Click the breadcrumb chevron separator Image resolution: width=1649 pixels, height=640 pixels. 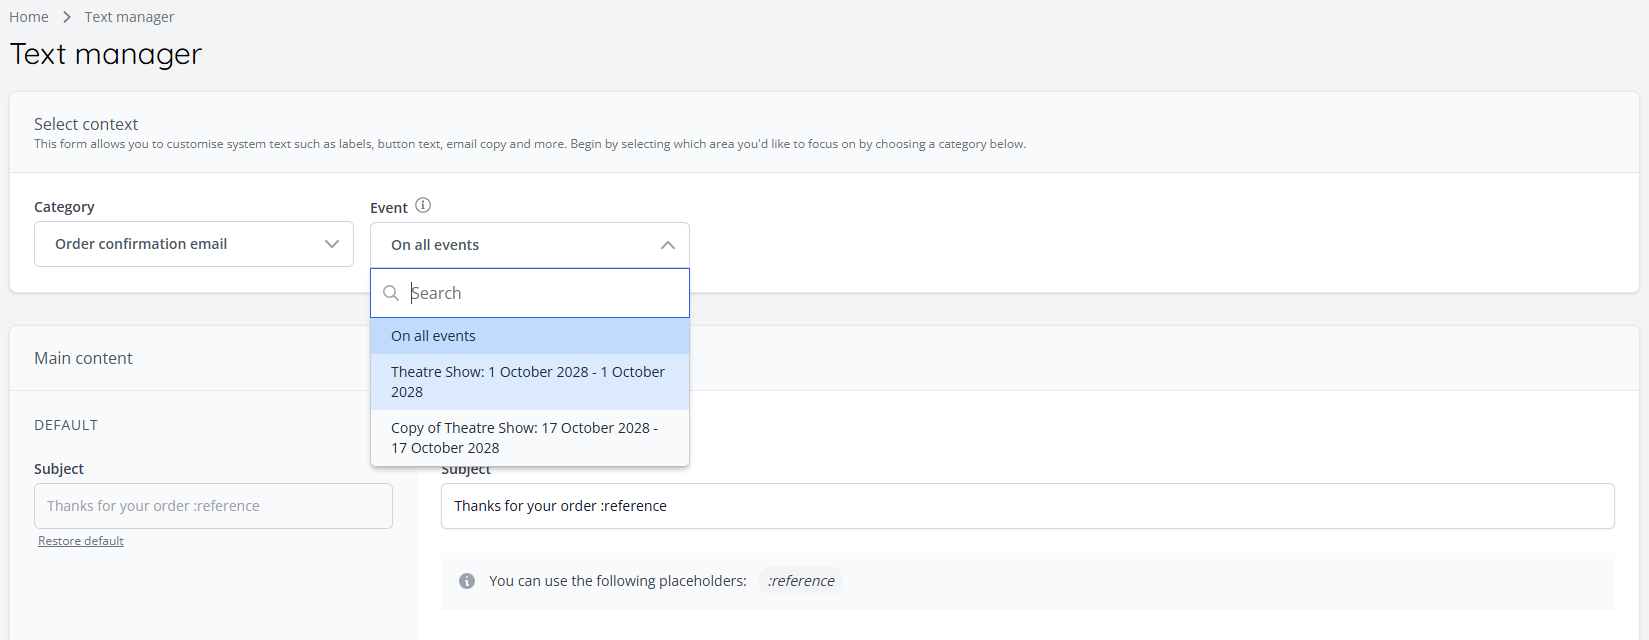coord(67,17)
